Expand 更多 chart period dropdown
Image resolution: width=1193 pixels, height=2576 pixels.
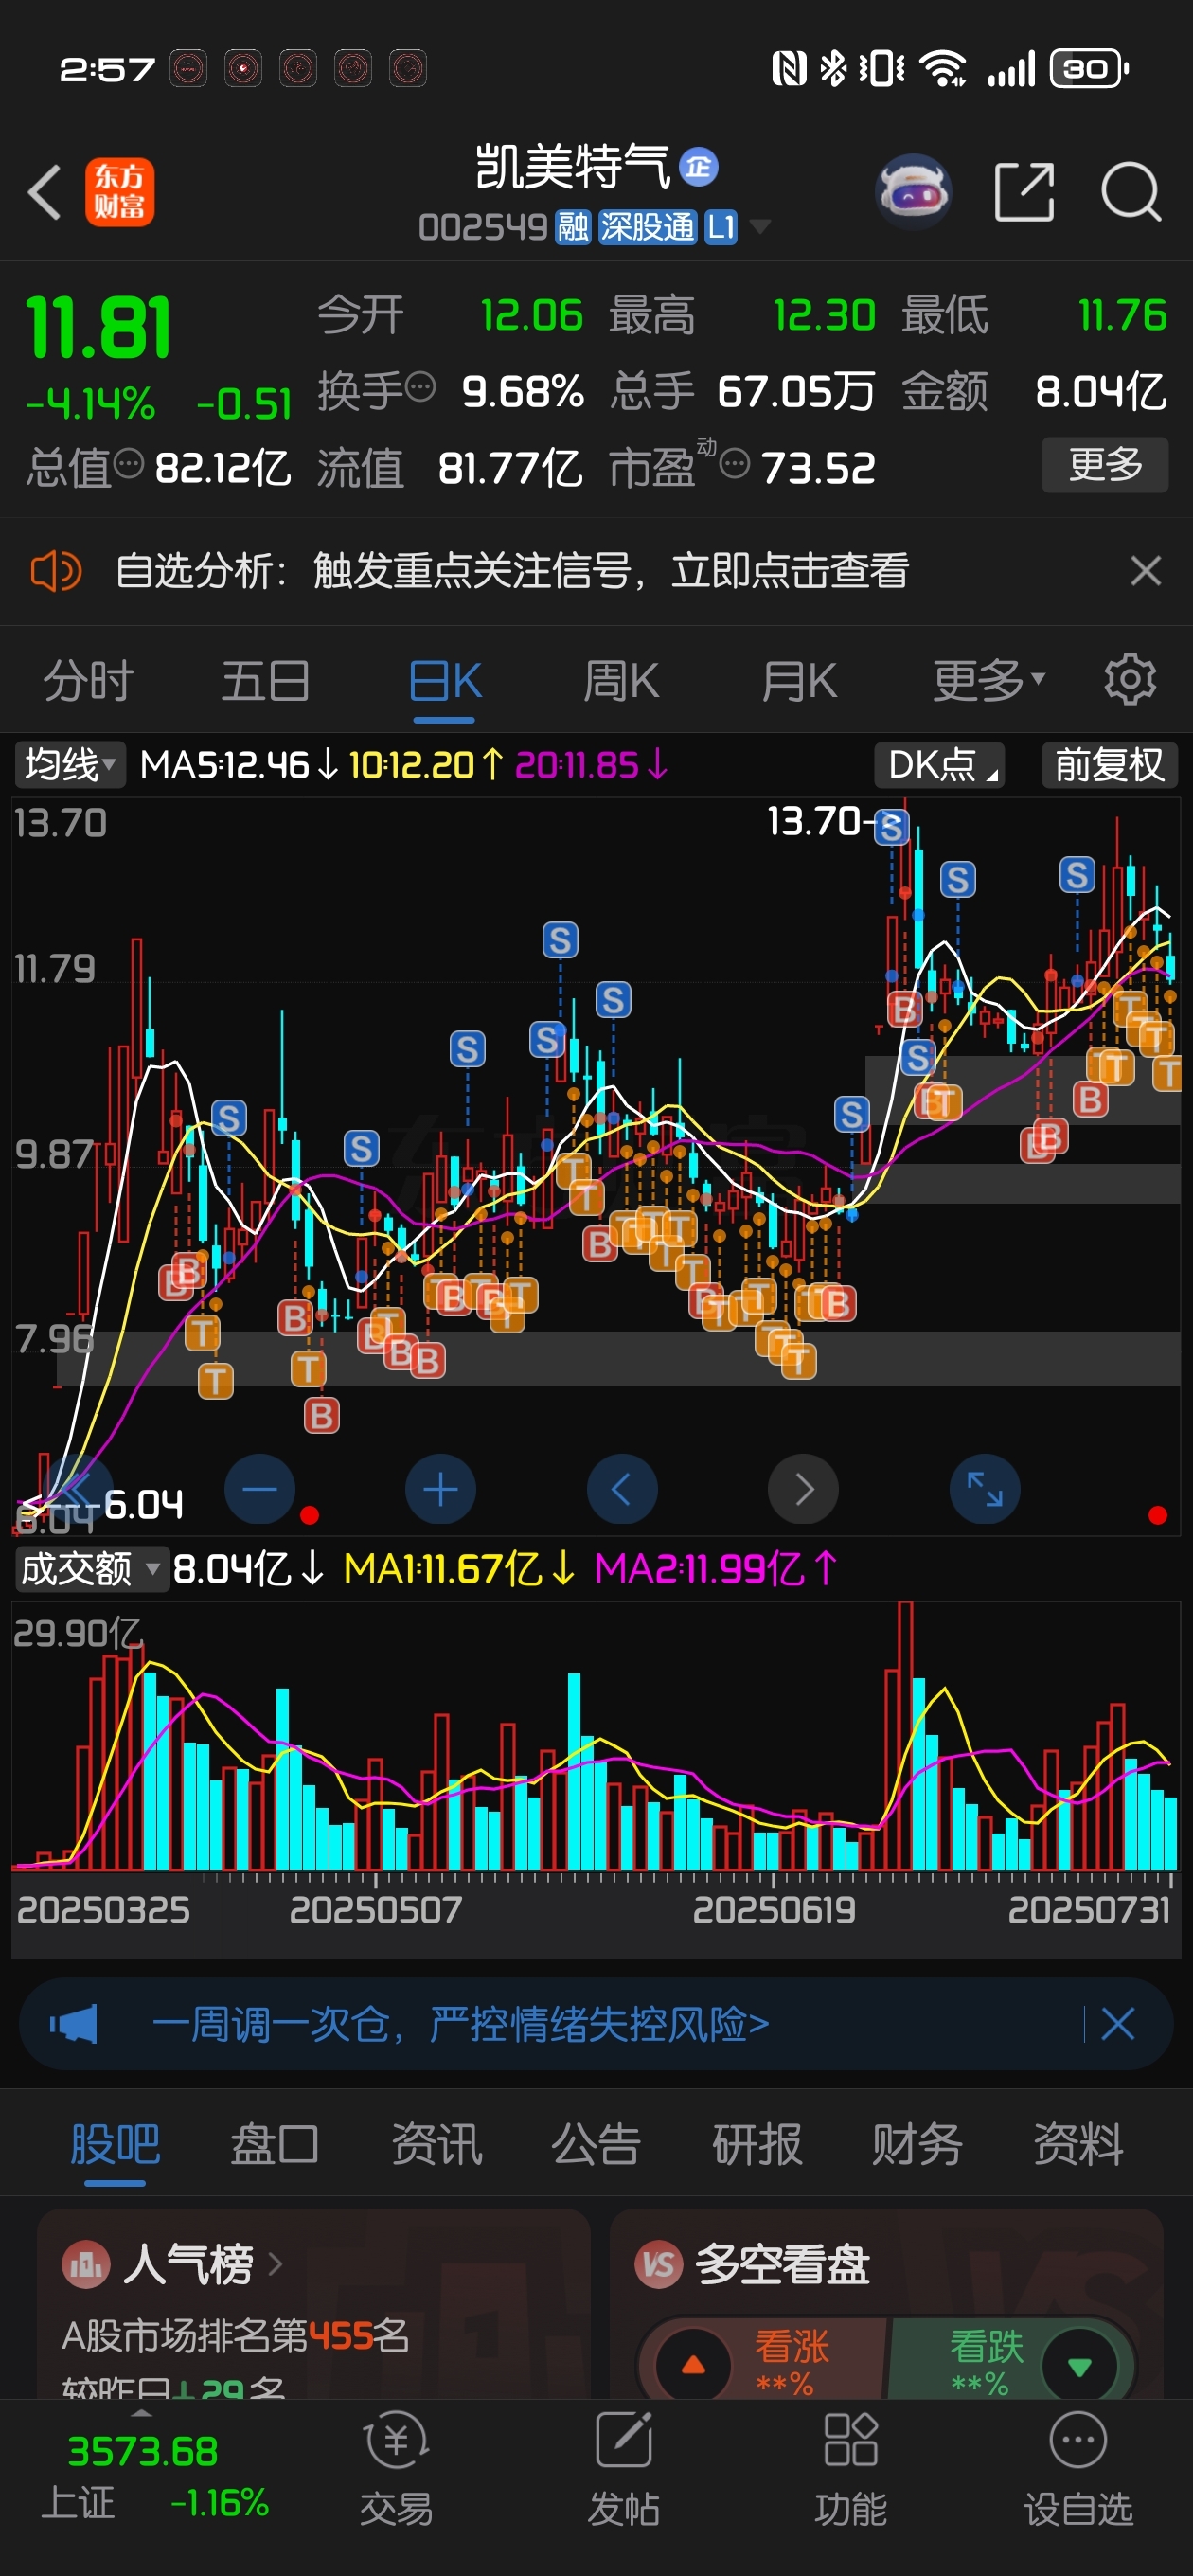tap(988, 681)
